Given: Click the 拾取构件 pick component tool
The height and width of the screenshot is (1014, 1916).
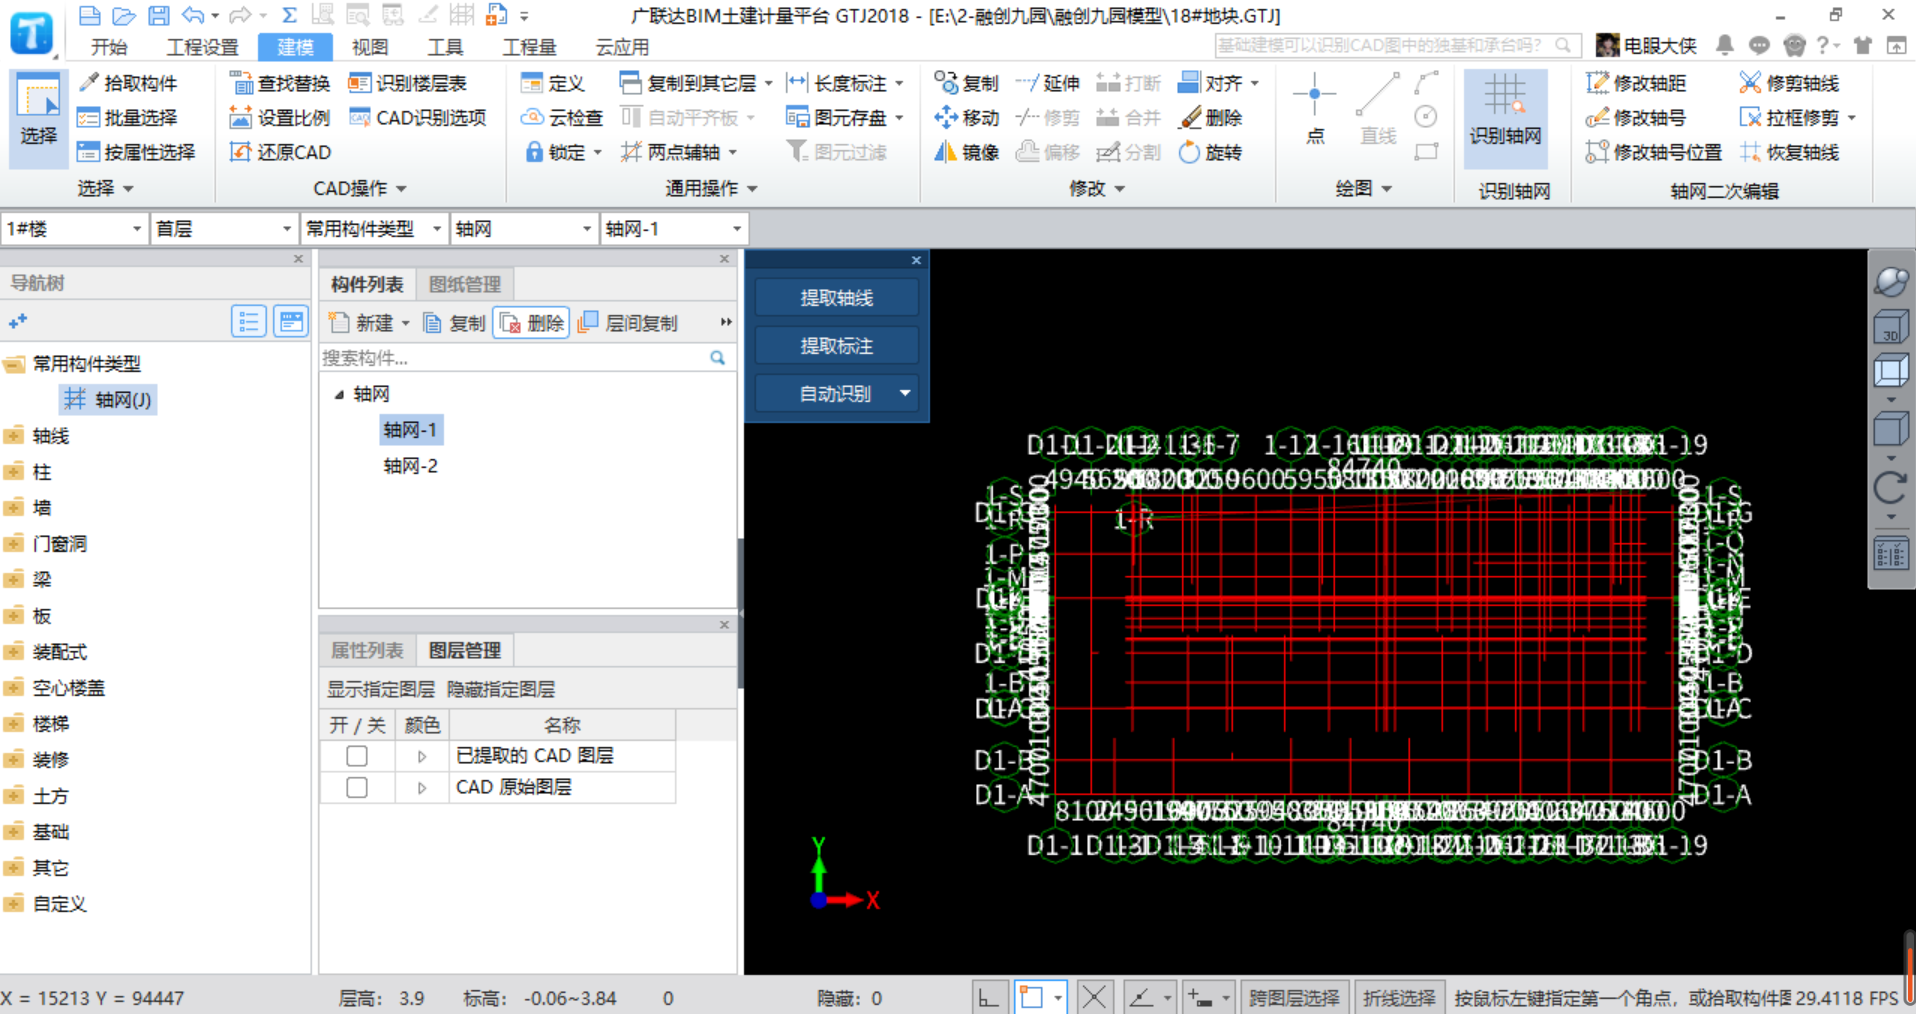Looking at the screenshot, I should (127, 83).
